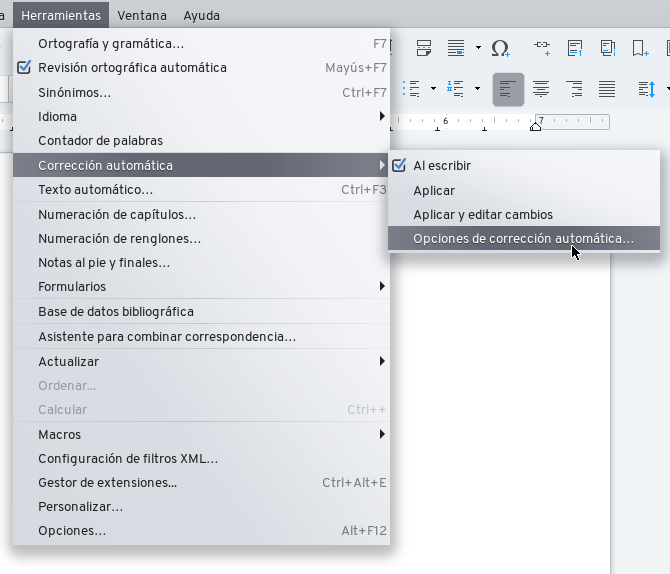Open Configuración de filtros XML…
Image resolution: width=670 pixels, height=574 pixels.
(x=201, y=459)
